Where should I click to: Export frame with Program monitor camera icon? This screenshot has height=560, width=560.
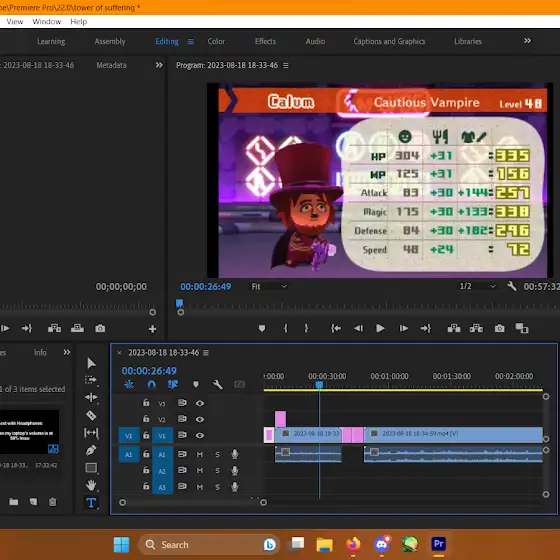coord(500,328)
